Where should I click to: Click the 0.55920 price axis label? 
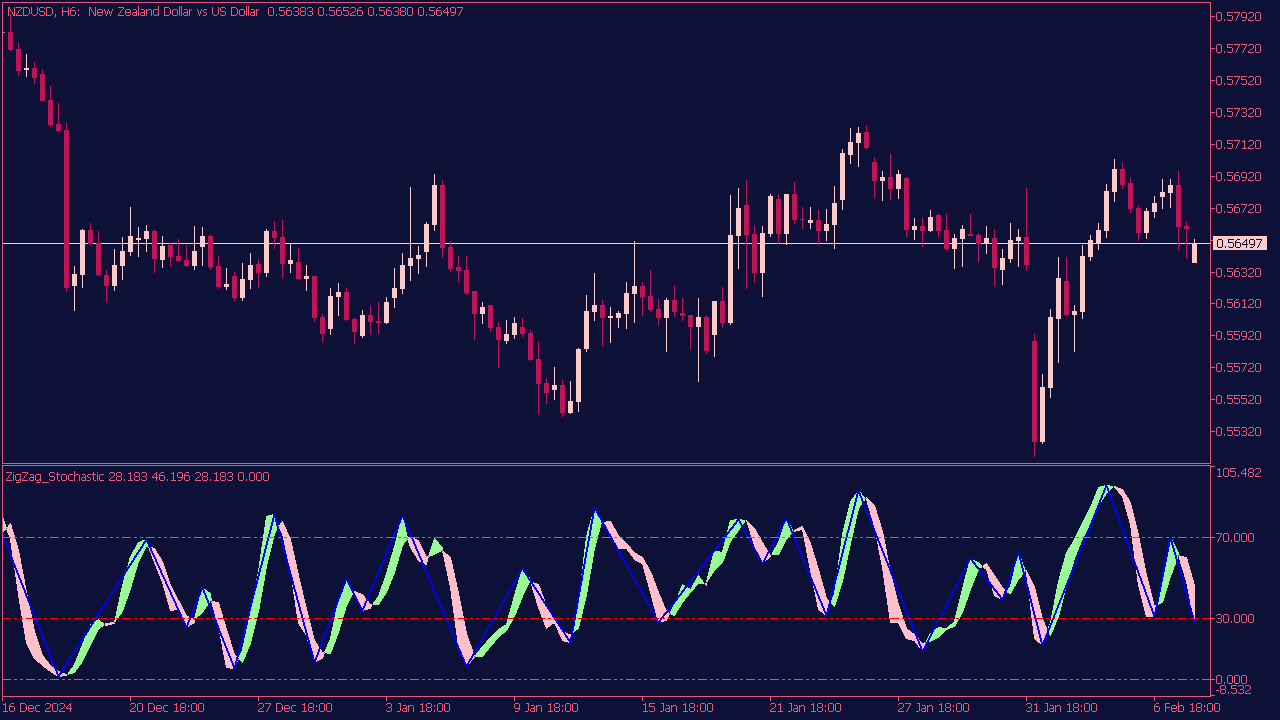(1240, 336)
